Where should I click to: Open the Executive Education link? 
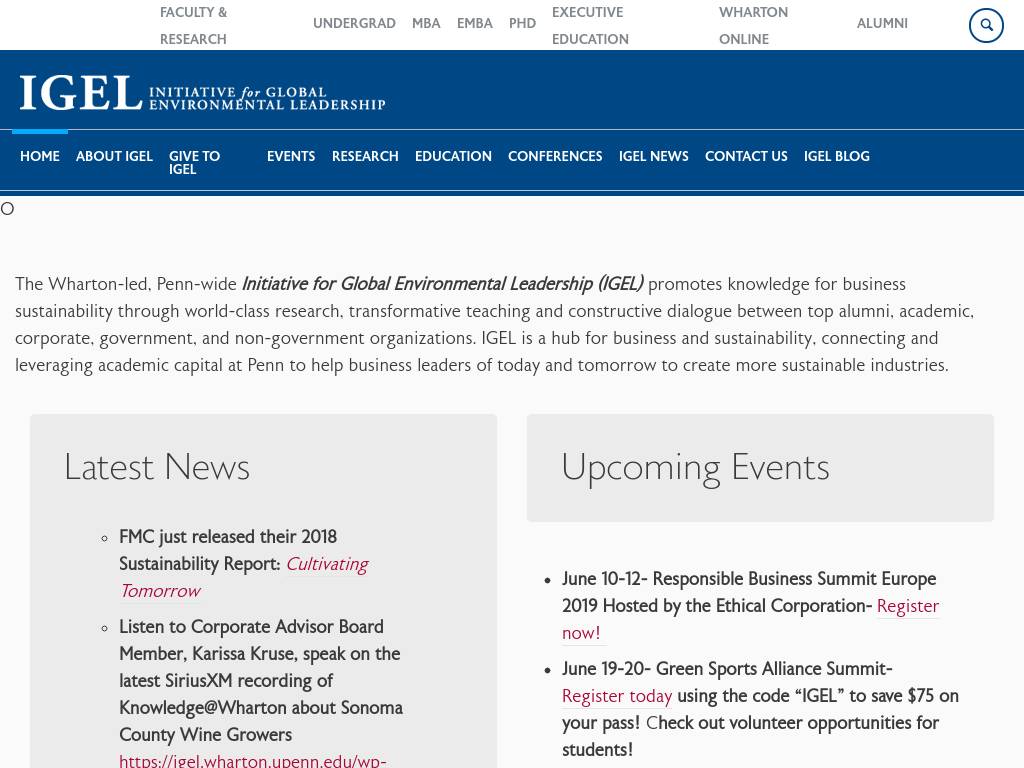(590, 26)
